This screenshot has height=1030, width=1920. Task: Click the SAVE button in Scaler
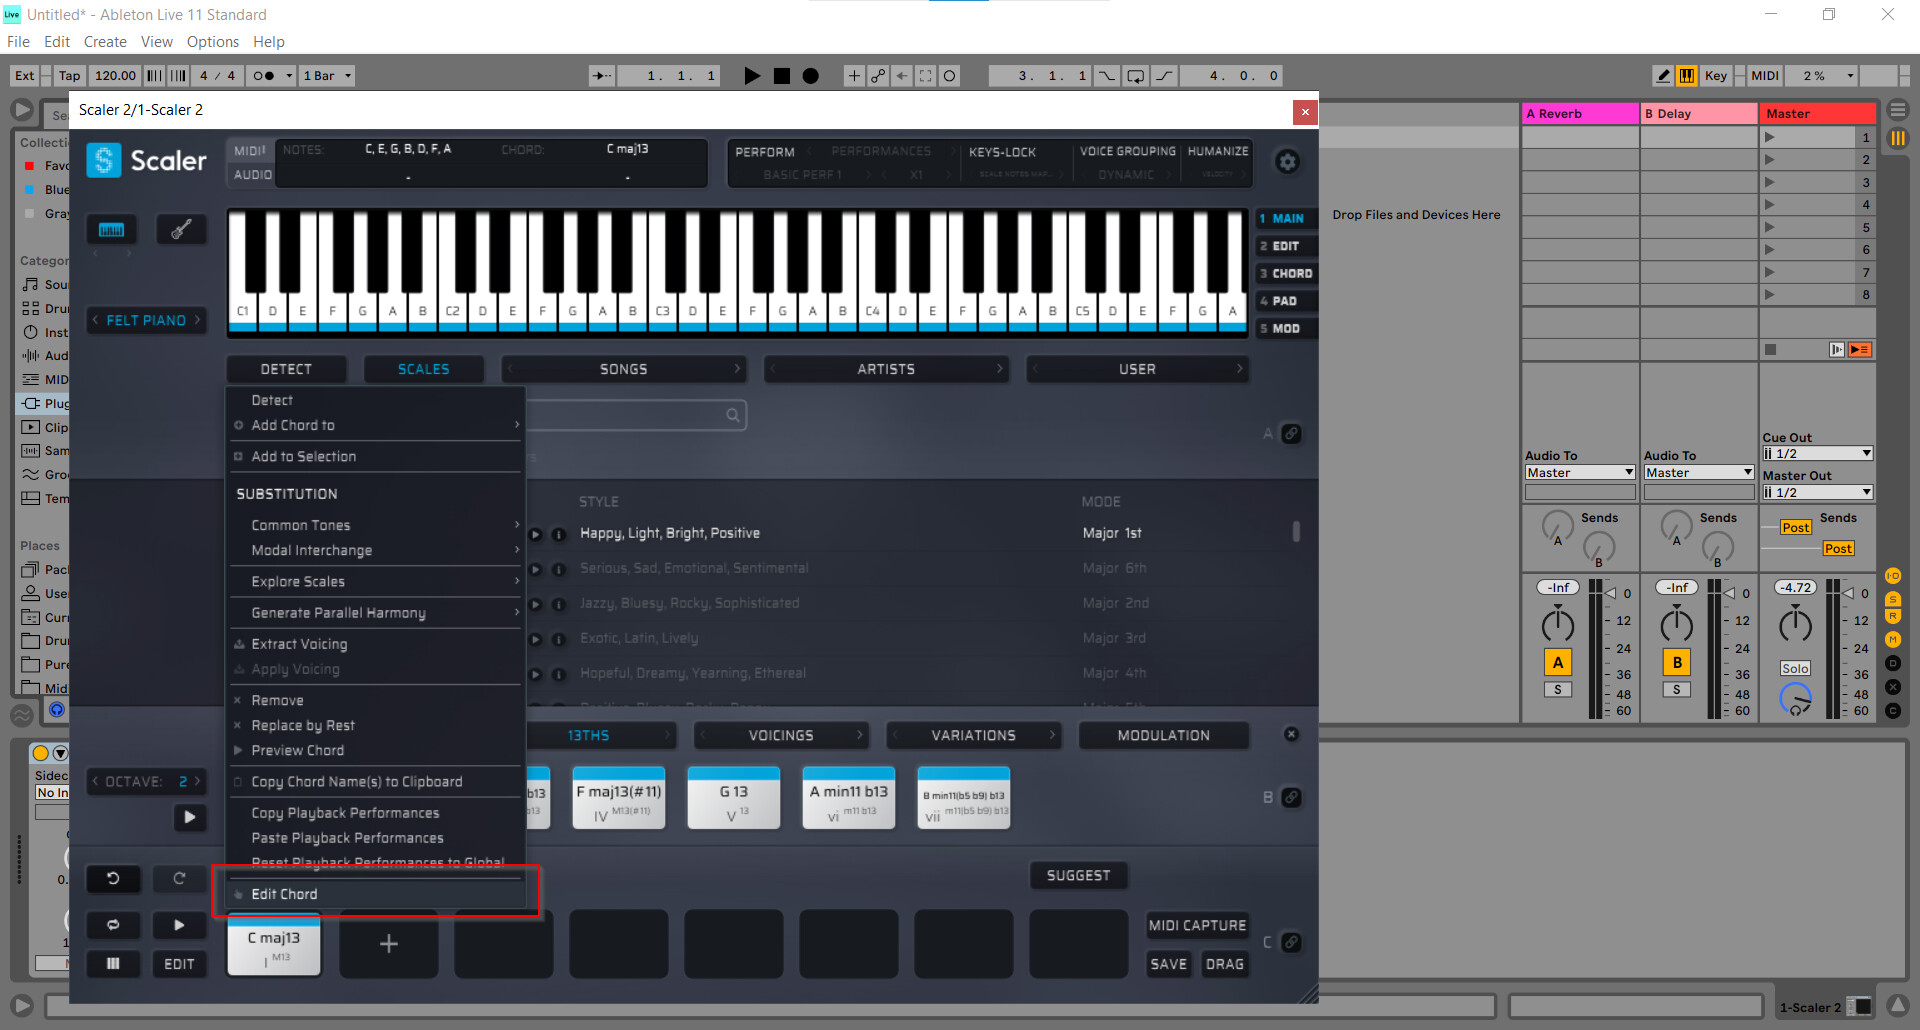[1168, 964]
